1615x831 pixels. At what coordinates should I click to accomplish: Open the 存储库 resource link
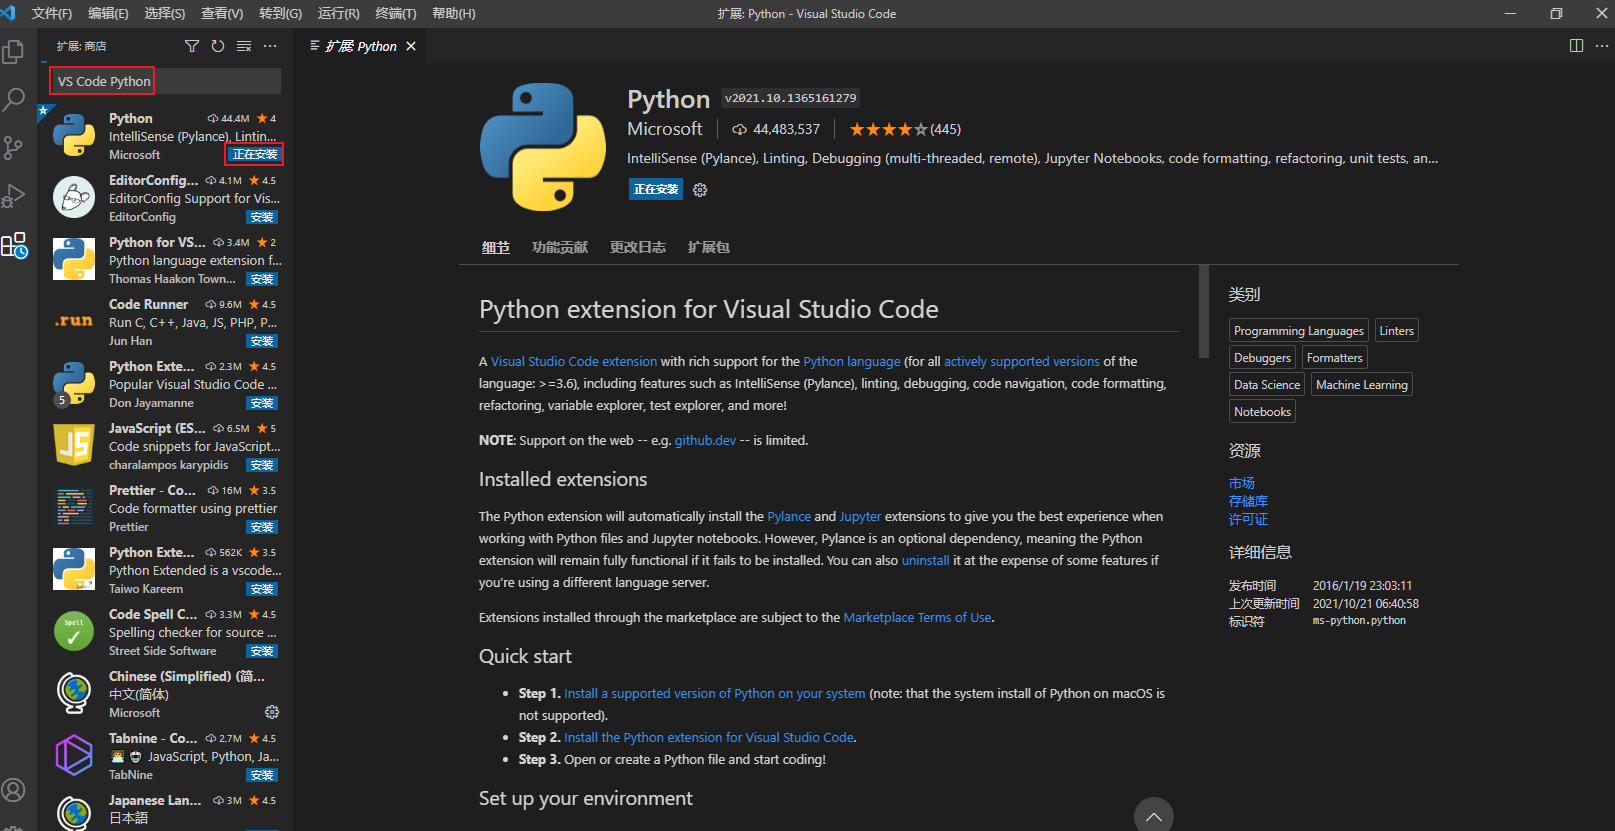(x=1248, y=501)
